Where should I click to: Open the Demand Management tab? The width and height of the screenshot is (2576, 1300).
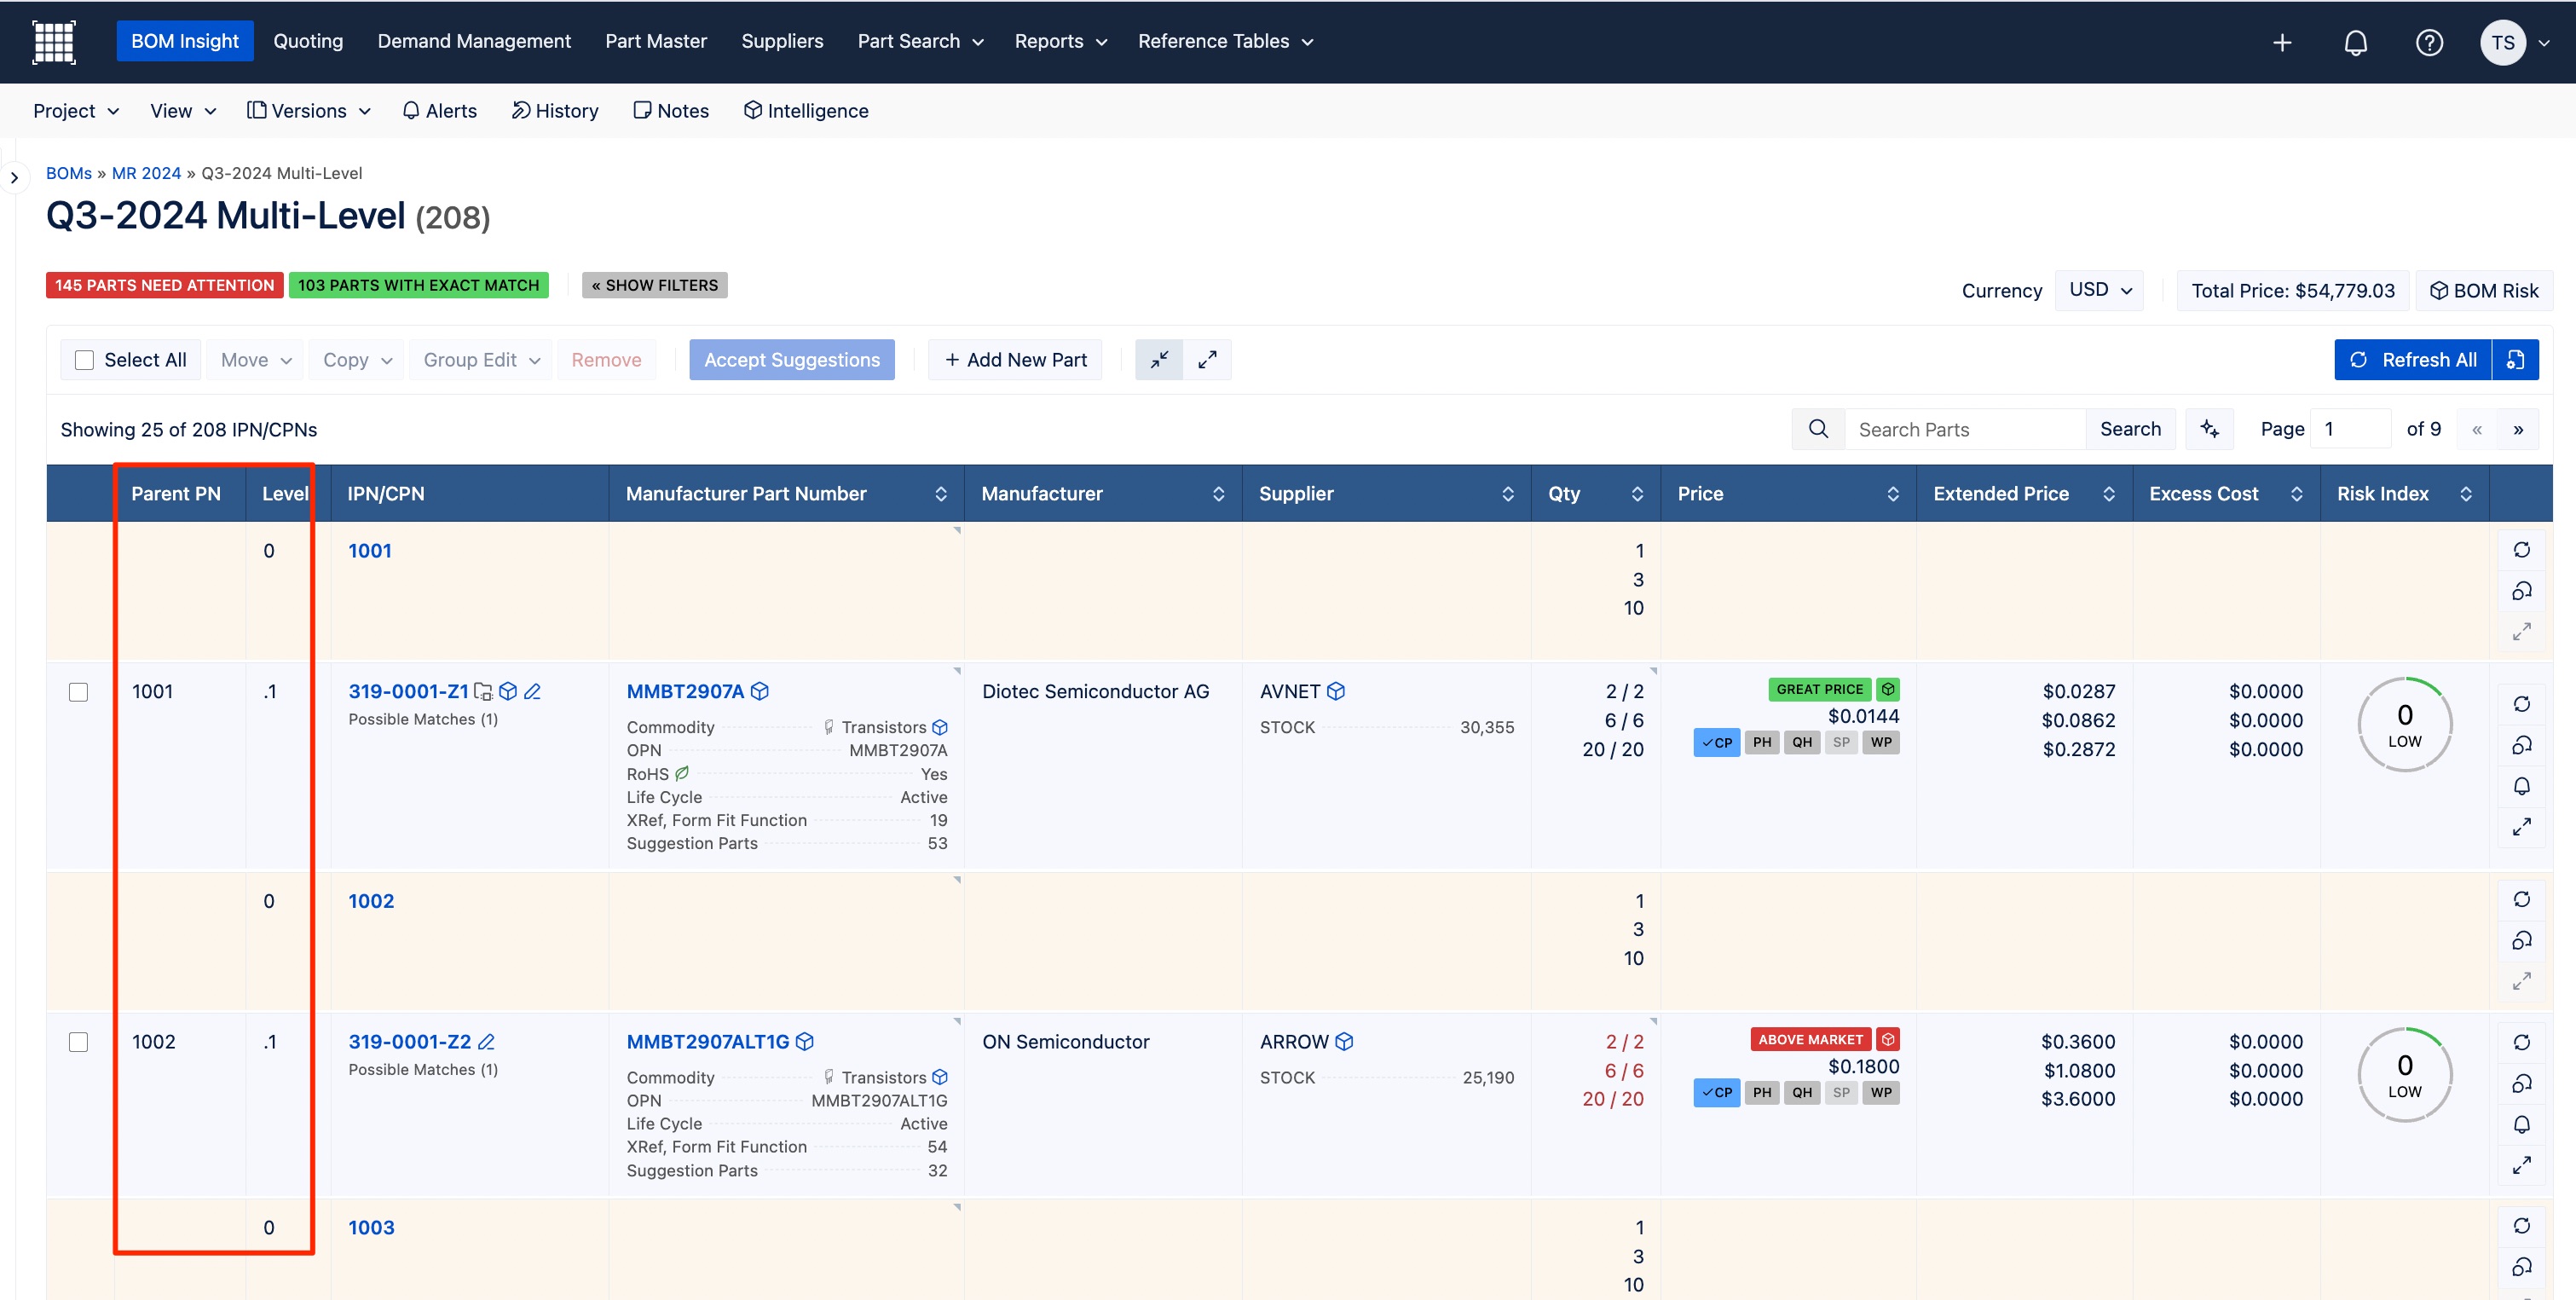coord(474,41)
